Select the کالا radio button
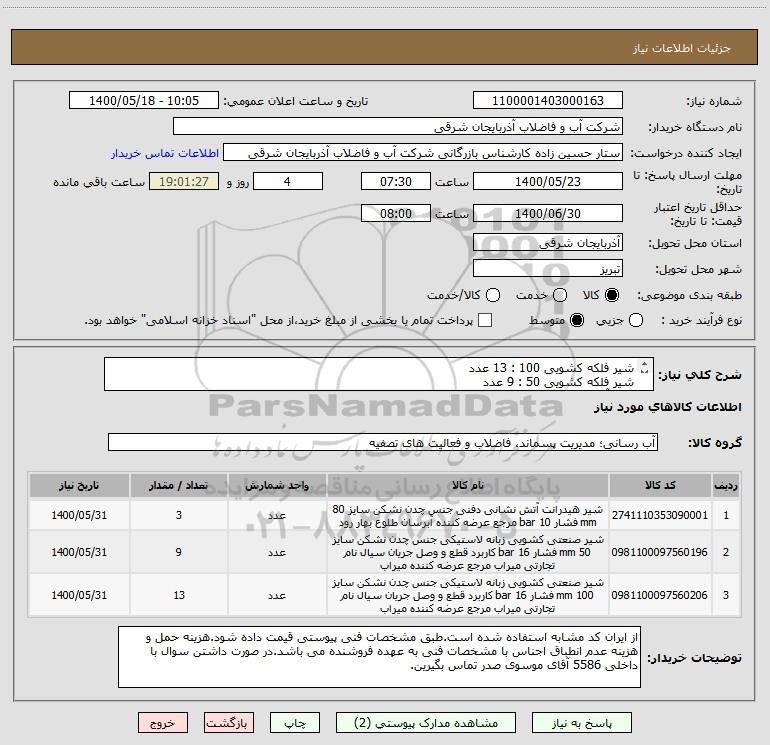 612,295
